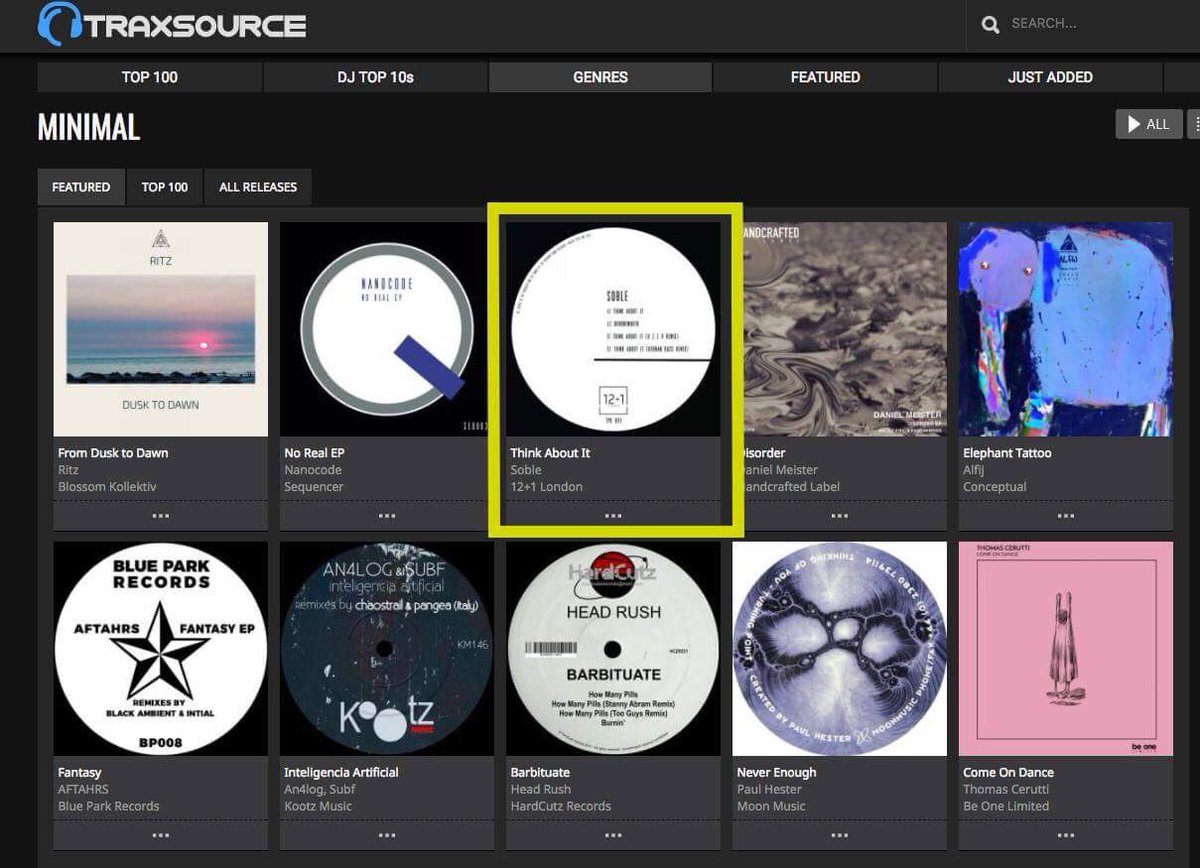Open the Never Enough cover art
The image size is (1200, 868).
(840, 649)
